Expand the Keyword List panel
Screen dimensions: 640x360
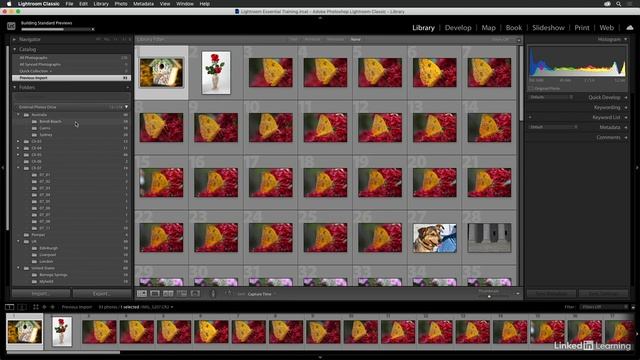click(626, 118)
